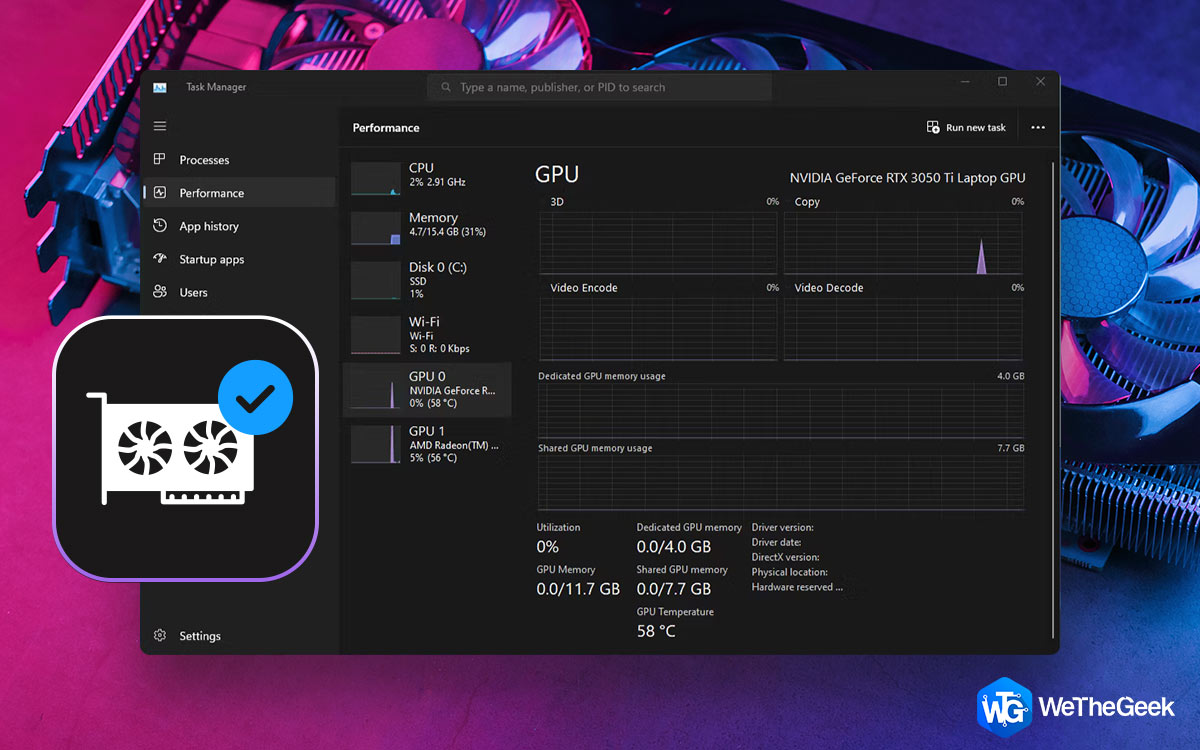The height and width of the screenshot is (750, 1200).
Task: Click the Processes icon in sidebar
Action: tap(160, 159)
